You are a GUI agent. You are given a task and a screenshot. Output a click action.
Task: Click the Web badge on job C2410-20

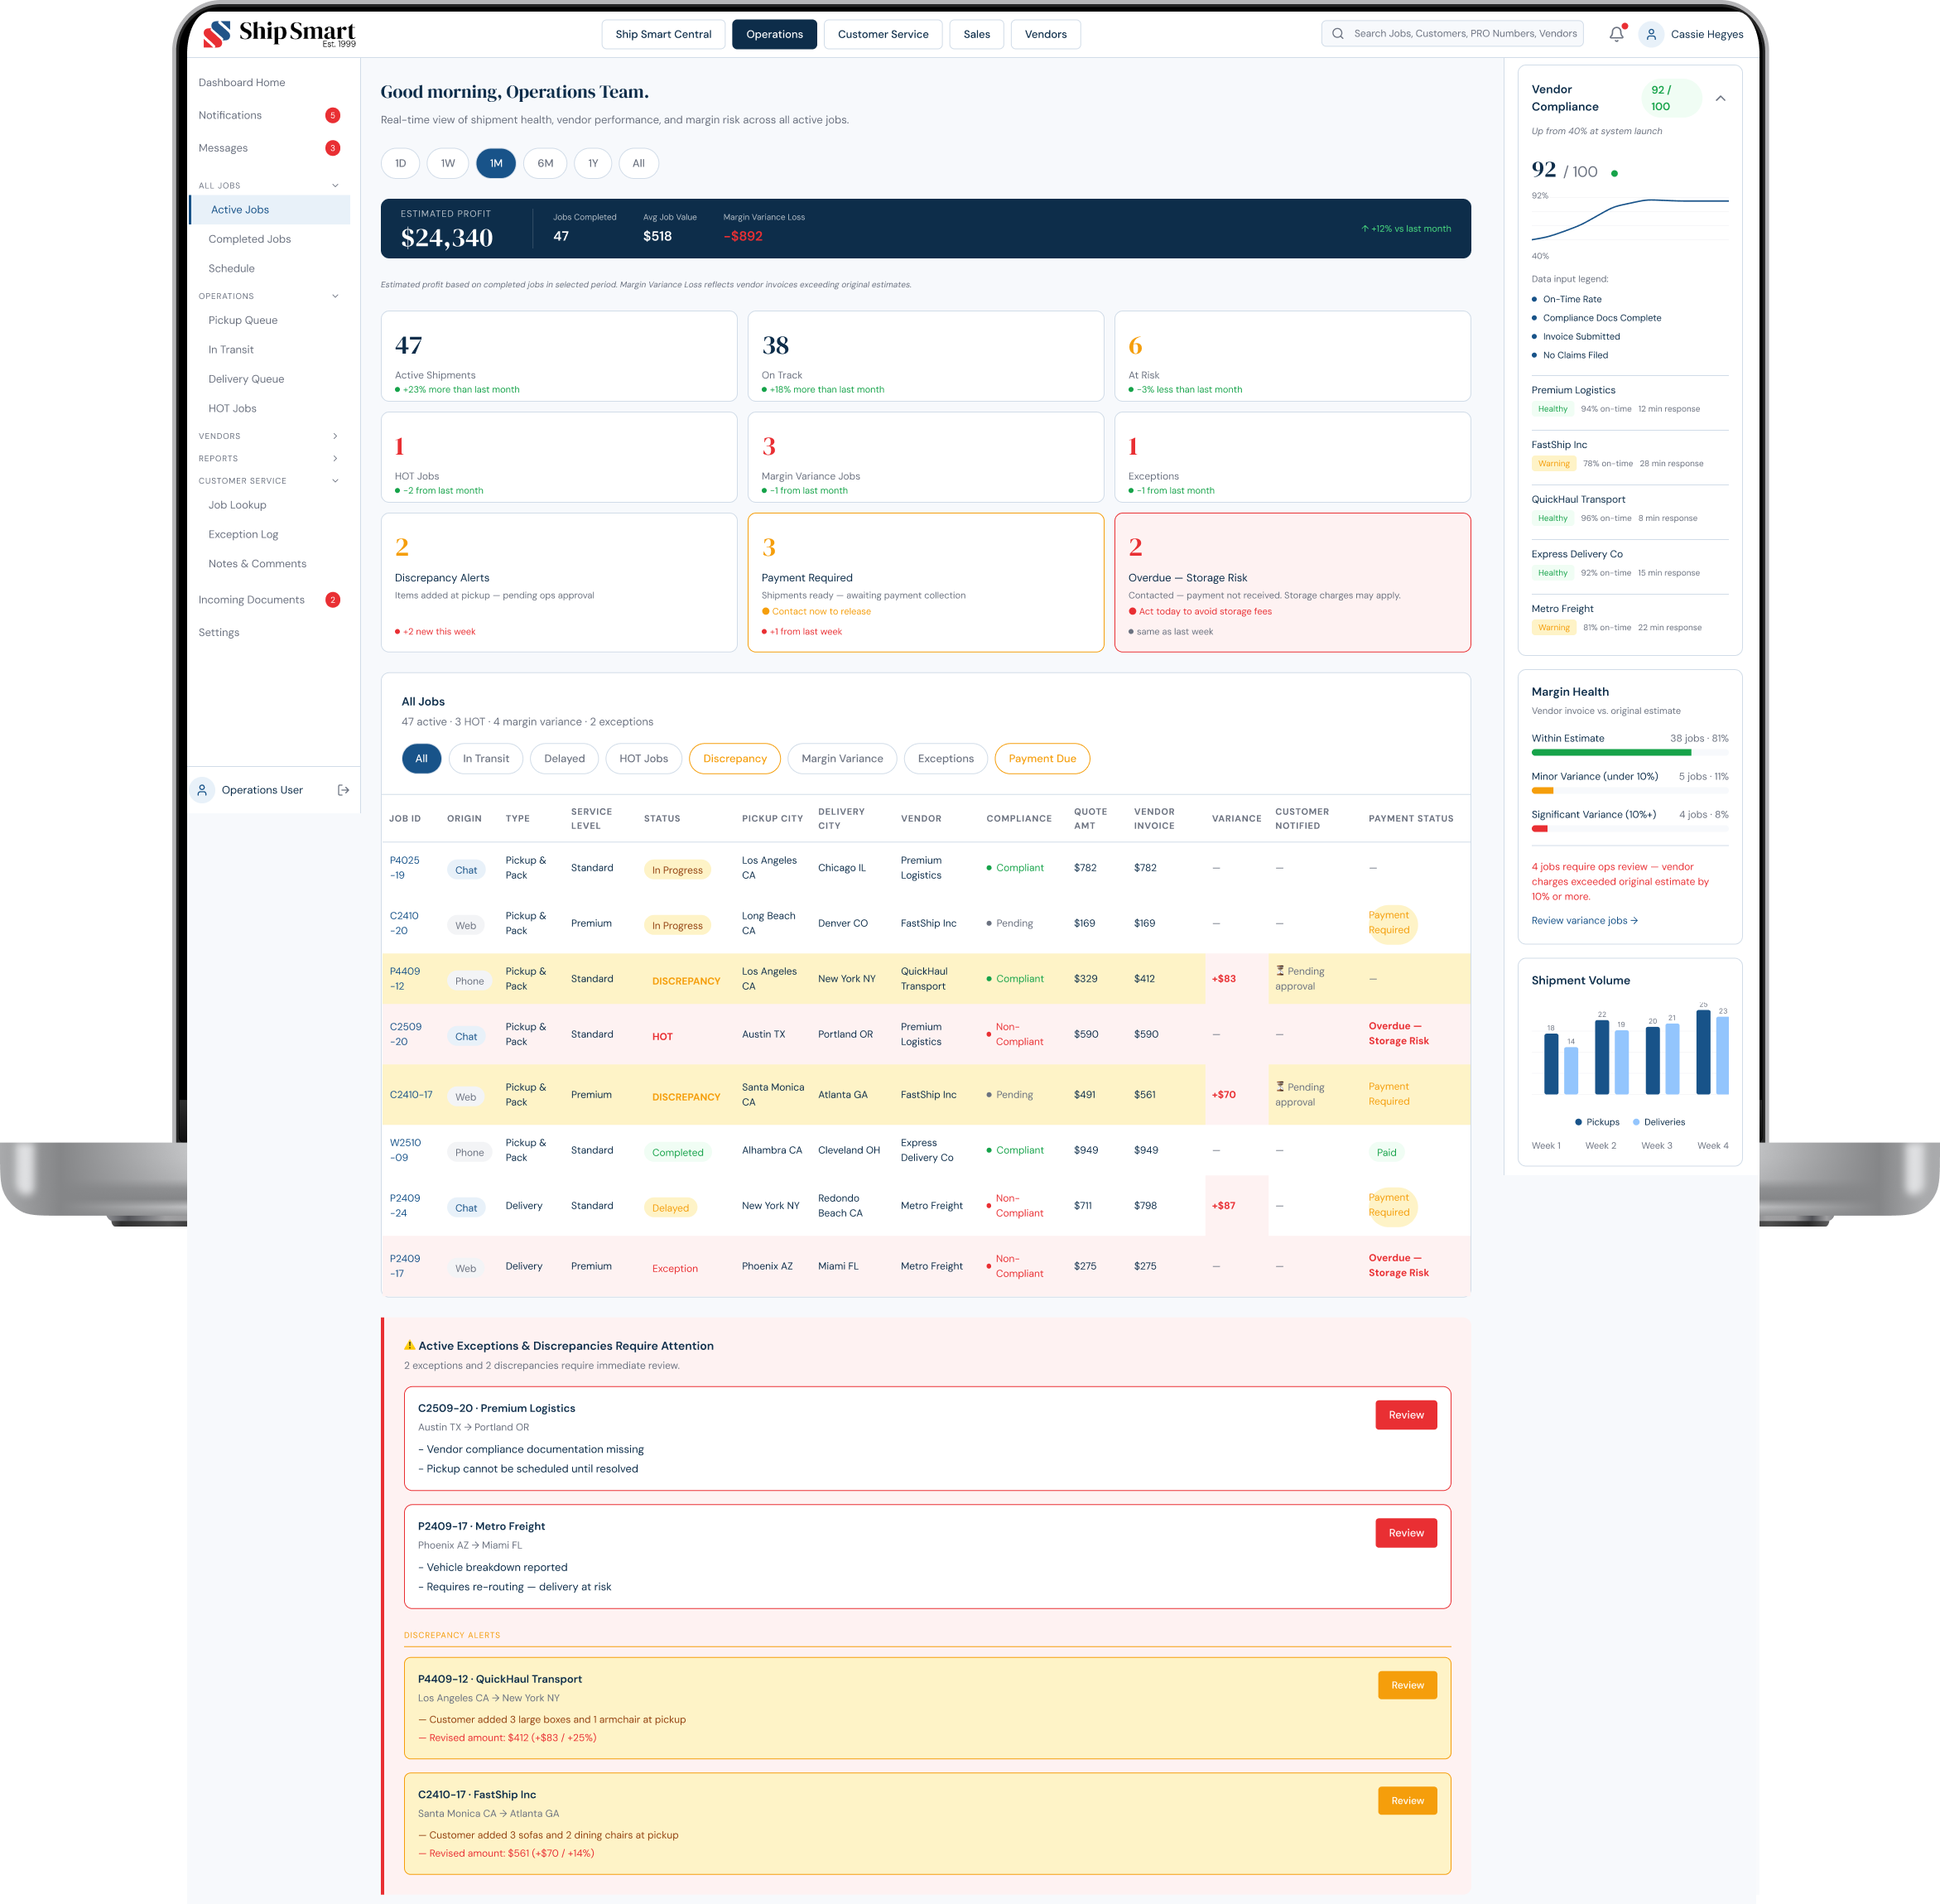pos(466,924)
